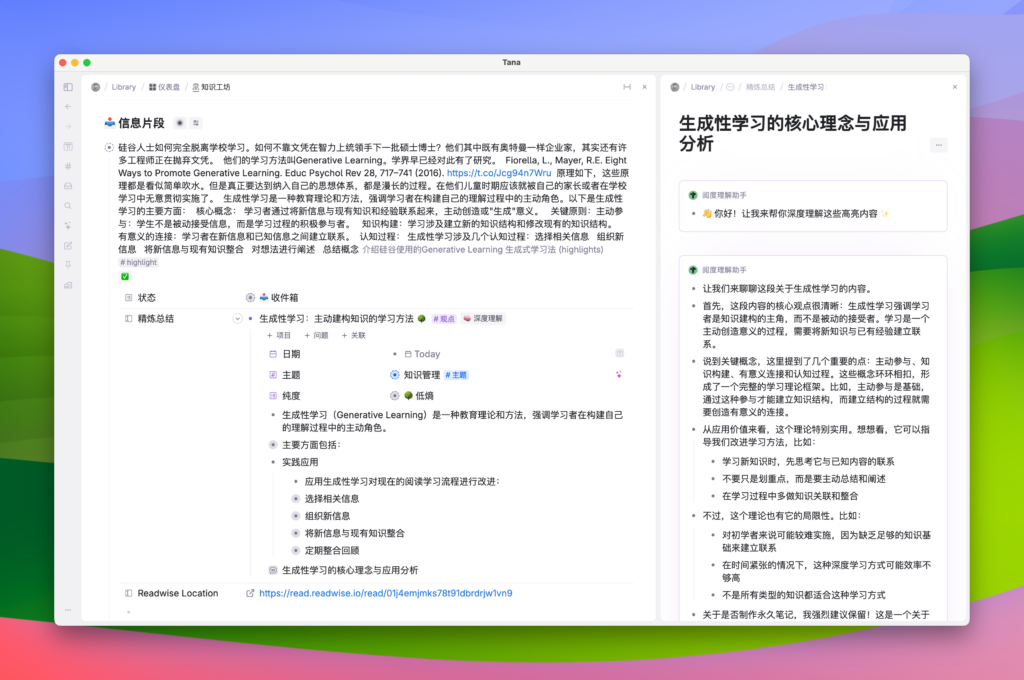
Task: Expand the 主要方面包括 bullet
Action: pyautogui.click(x=273, y=445)
